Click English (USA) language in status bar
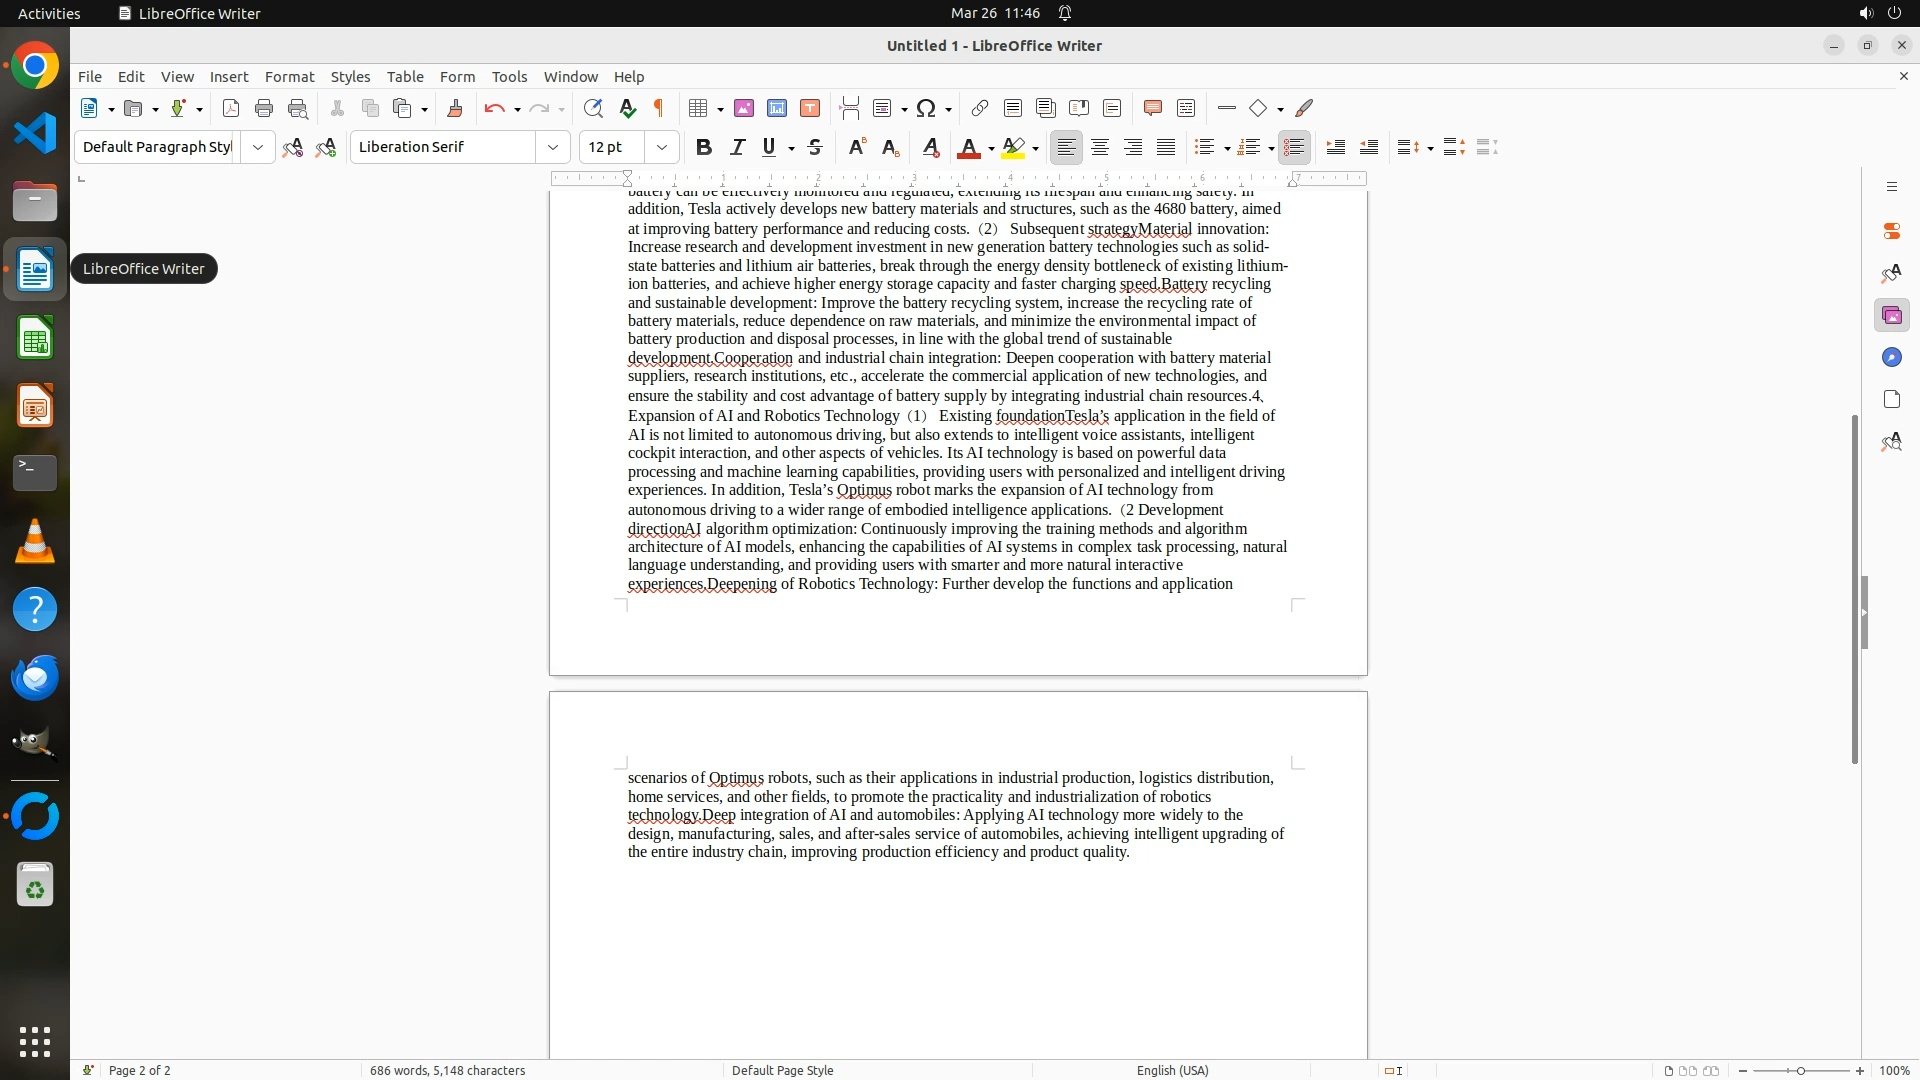This screenshot has height=1080, width=1920. coord(1172,1070)
